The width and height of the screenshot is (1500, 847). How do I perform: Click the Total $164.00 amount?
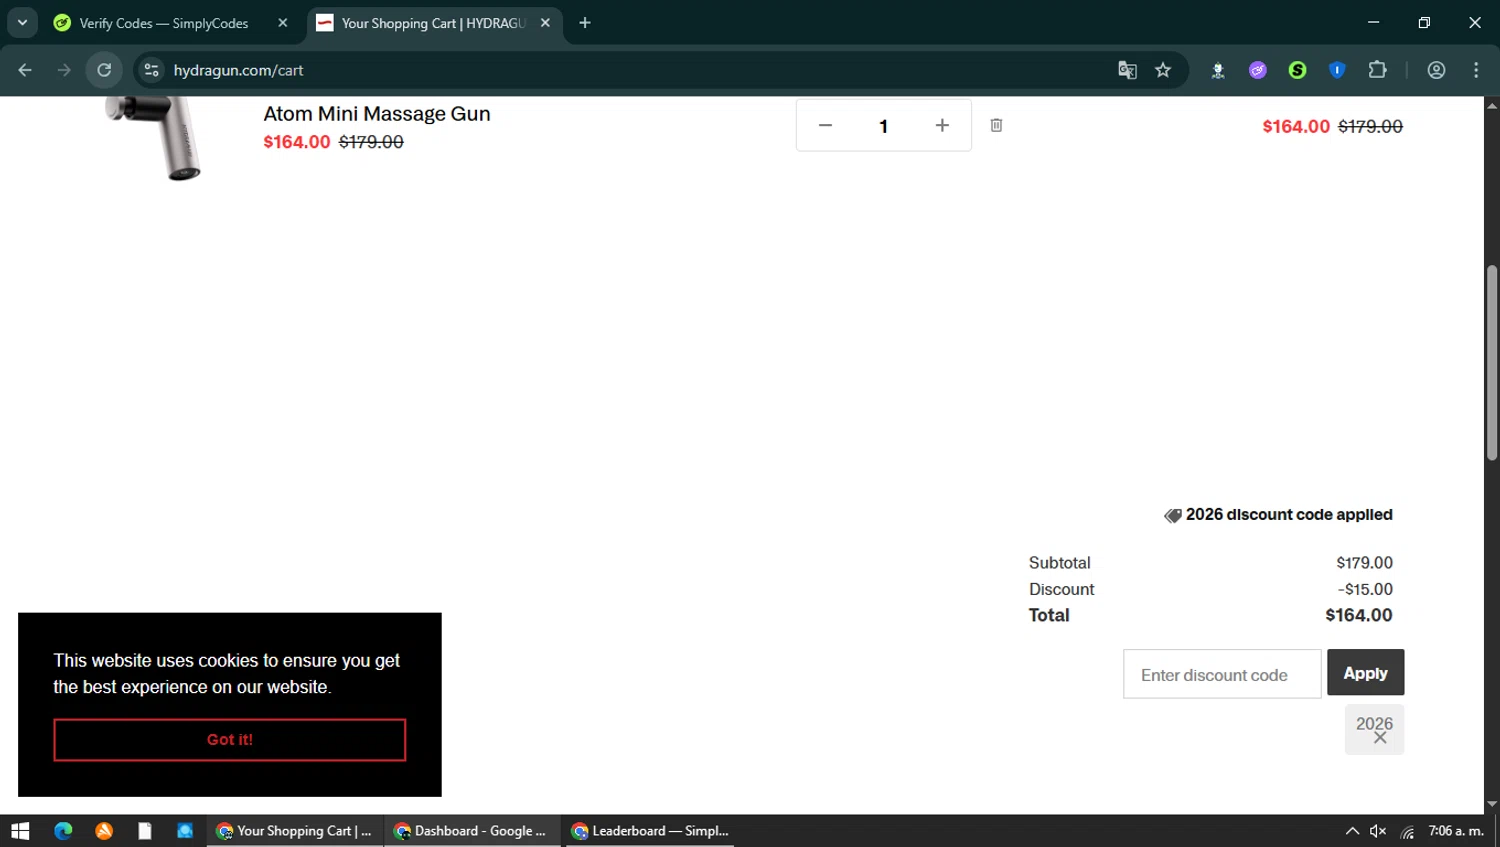click(1359, 615)
